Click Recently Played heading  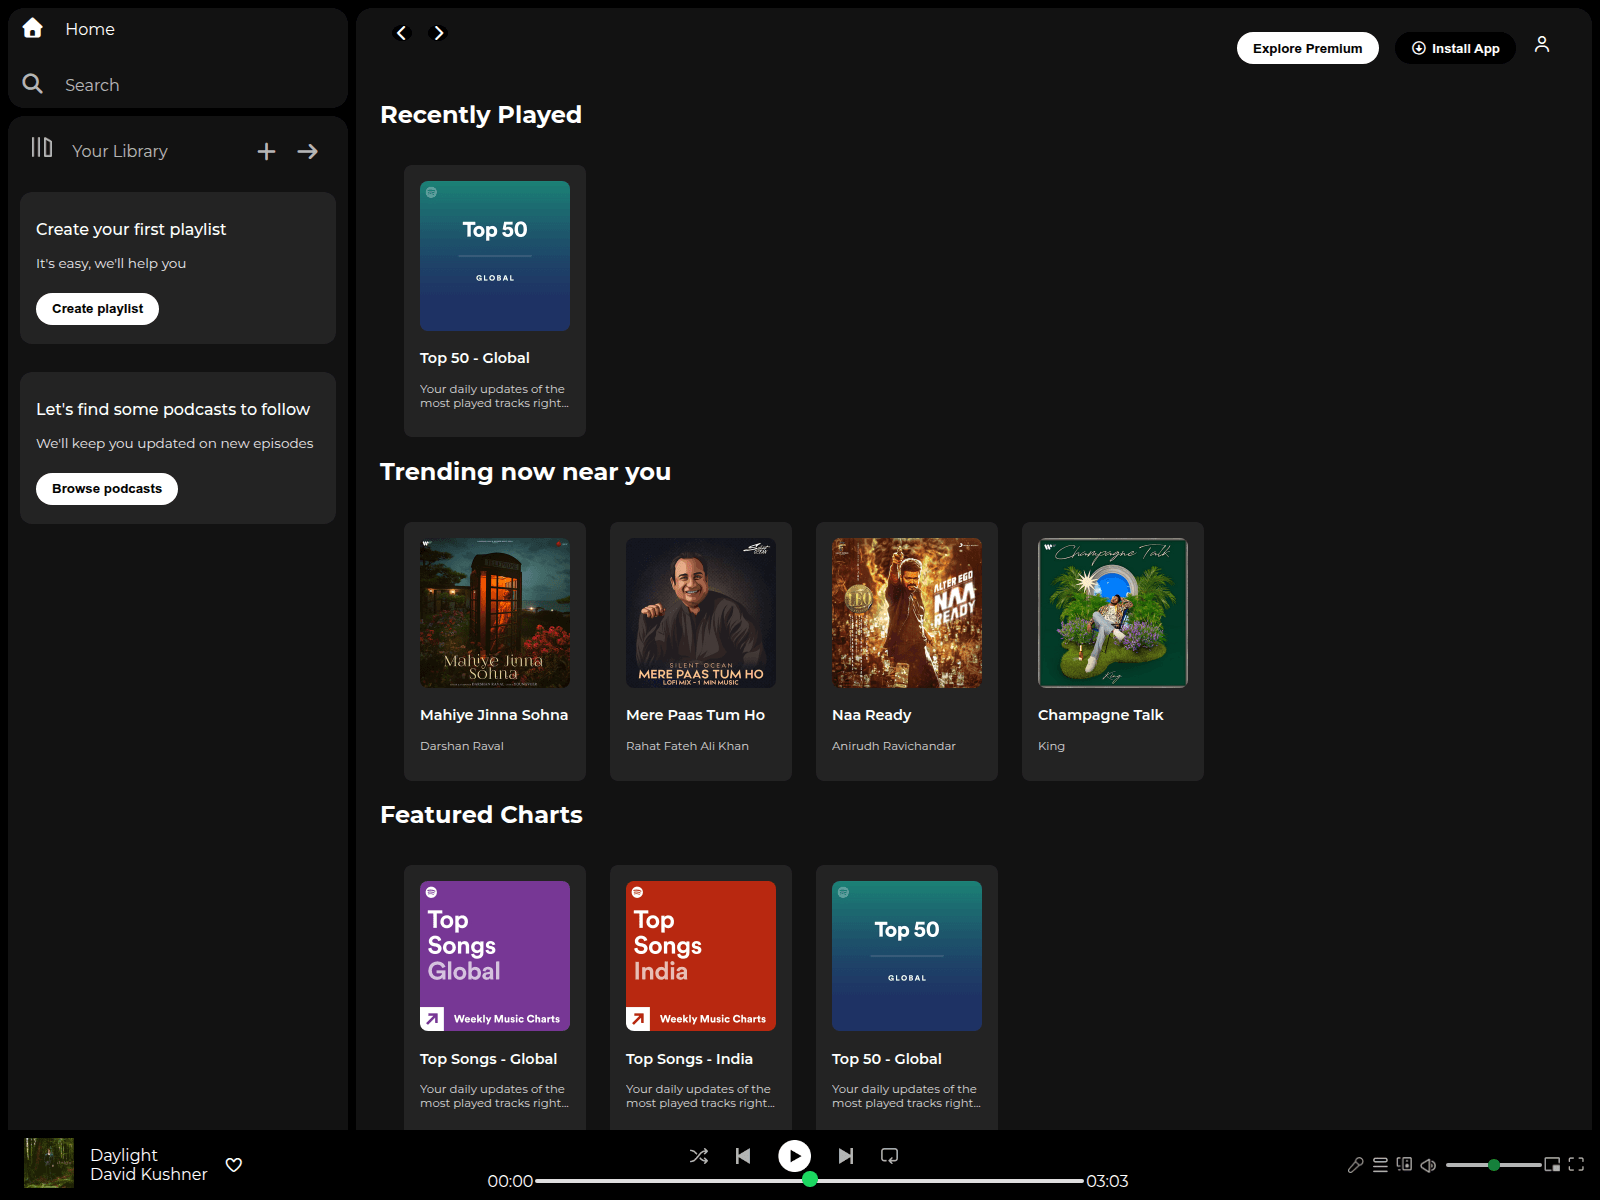481,115
